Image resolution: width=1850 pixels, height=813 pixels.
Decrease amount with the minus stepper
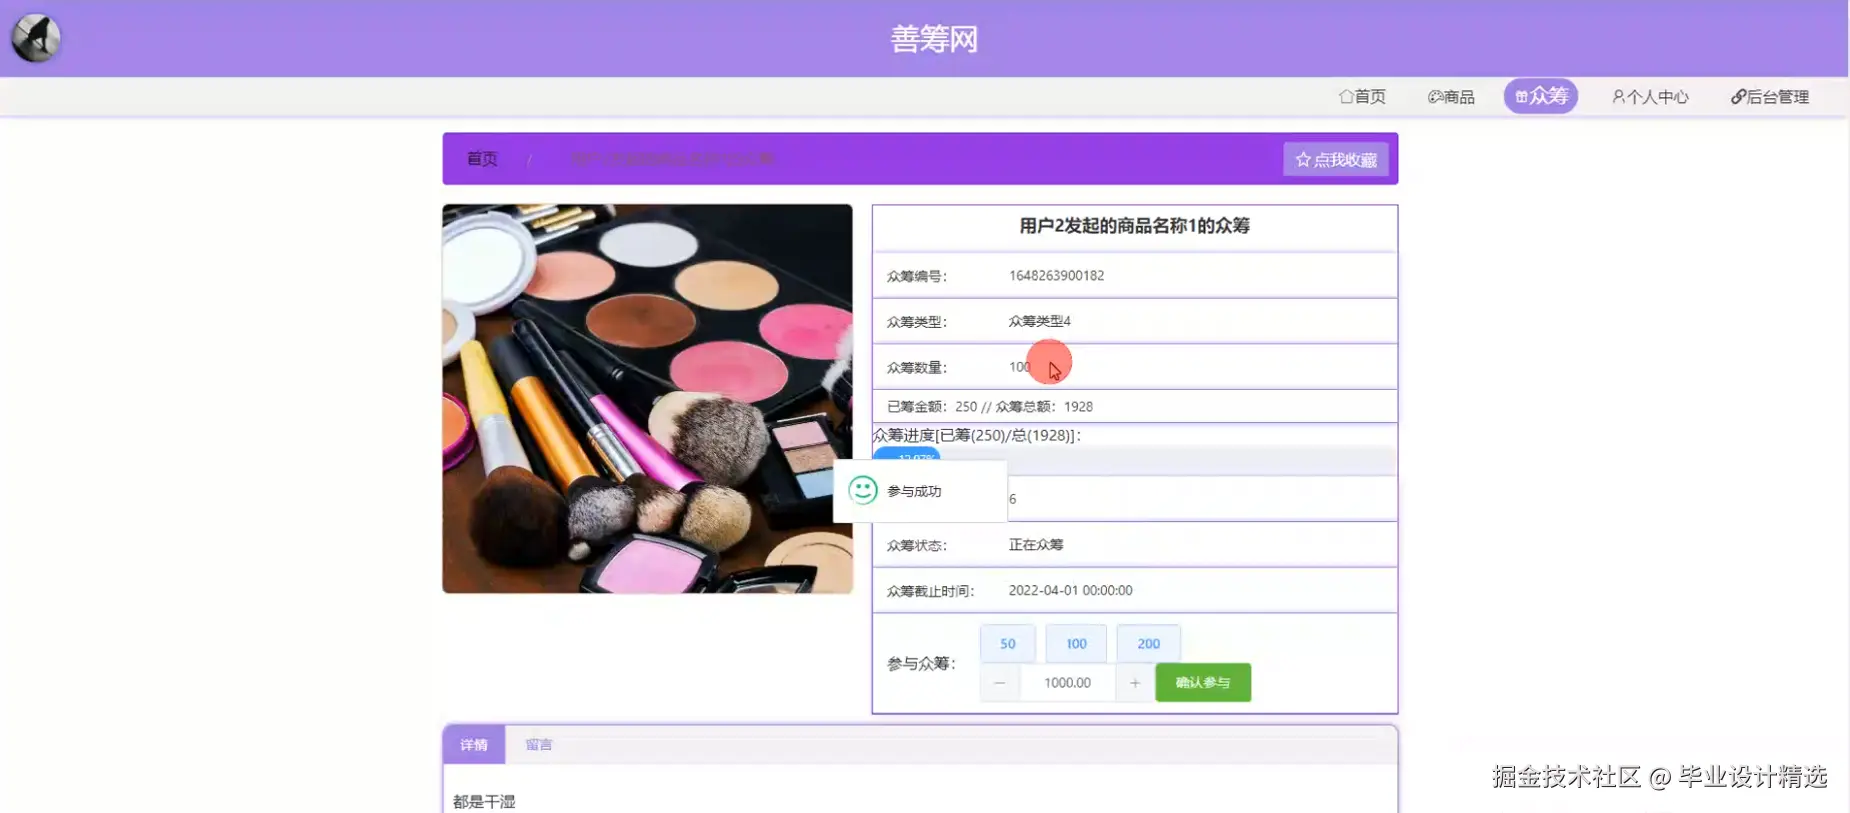tap(1000, 683)
